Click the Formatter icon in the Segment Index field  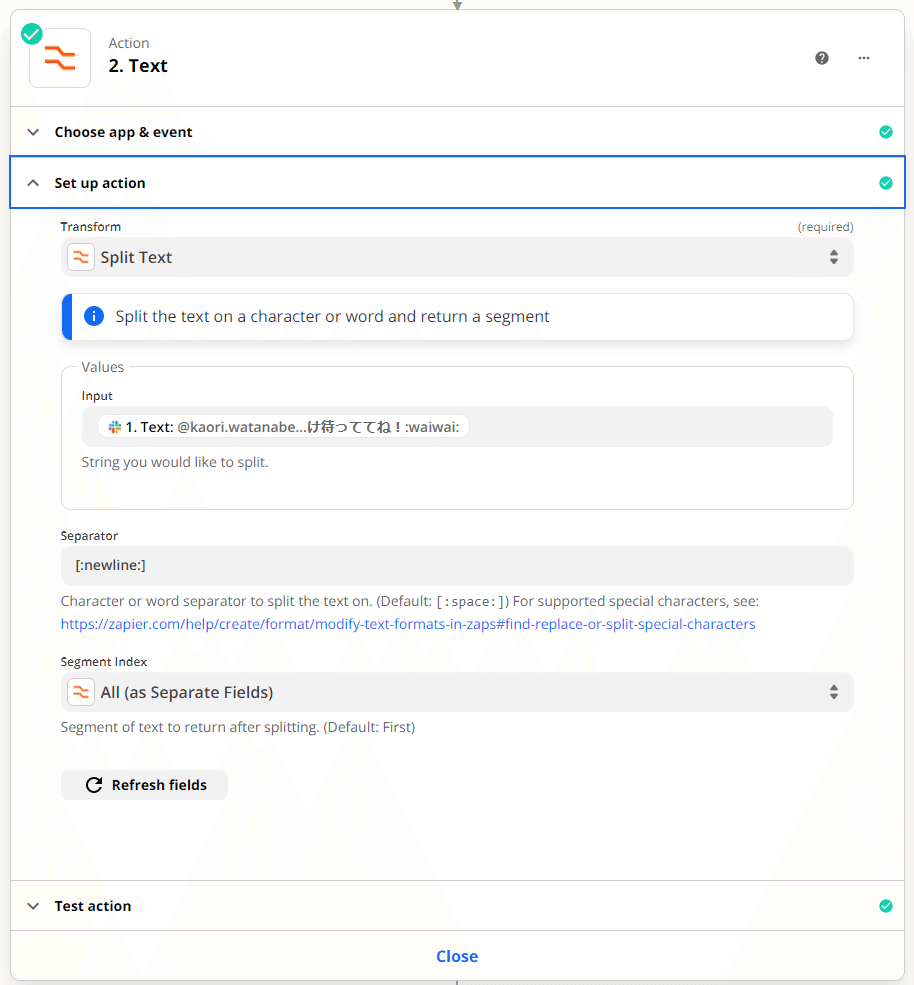click(x=81, y=692)
